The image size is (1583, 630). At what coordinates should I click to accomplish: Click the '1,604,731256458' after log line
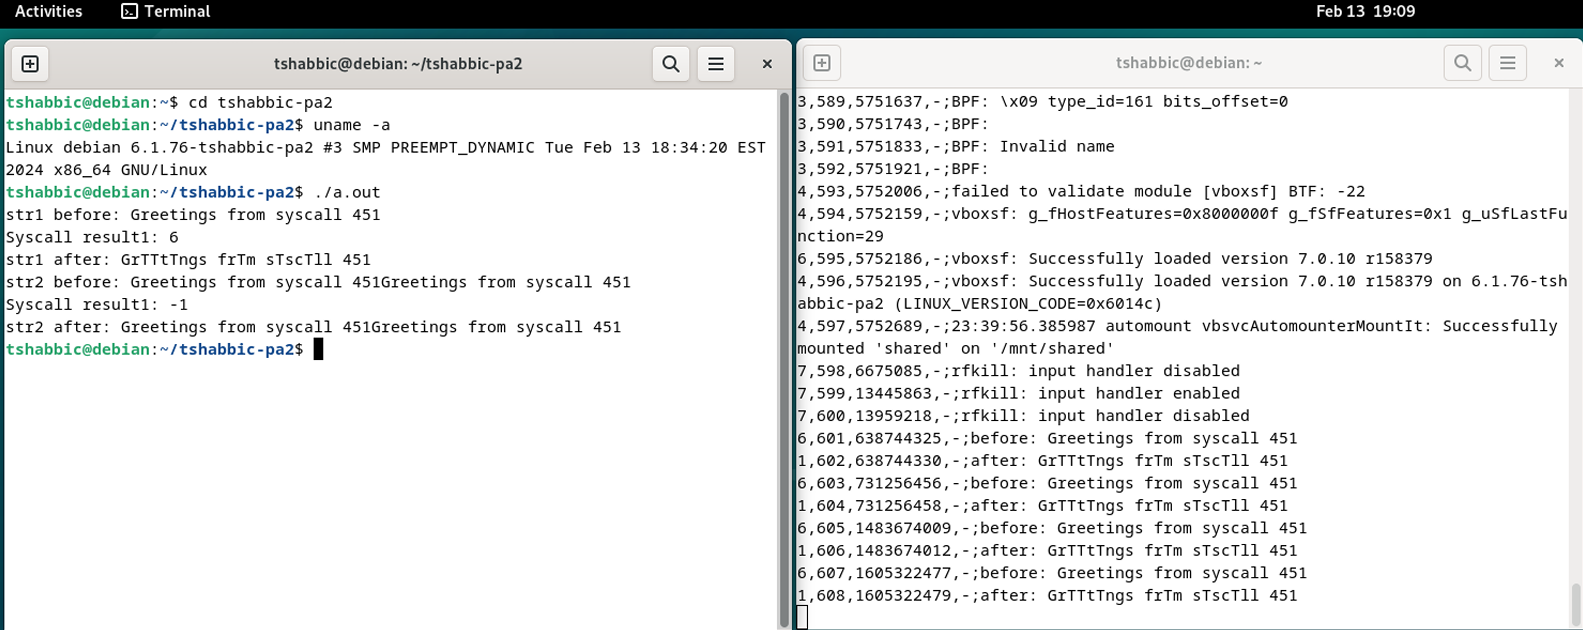click(x=1042, y=505)
